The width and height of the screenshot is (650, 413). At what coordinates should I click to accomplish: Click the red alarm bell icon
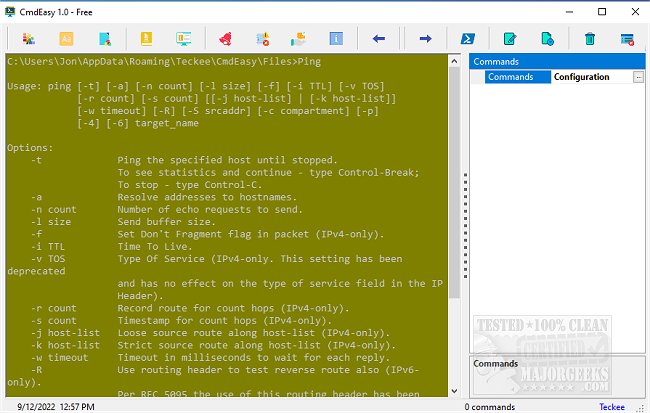click(x=225, y=39)
